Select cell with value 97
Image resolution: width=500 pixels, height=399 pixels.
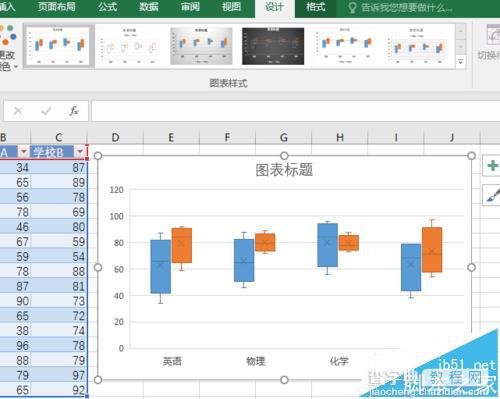[x=59, y=375]
